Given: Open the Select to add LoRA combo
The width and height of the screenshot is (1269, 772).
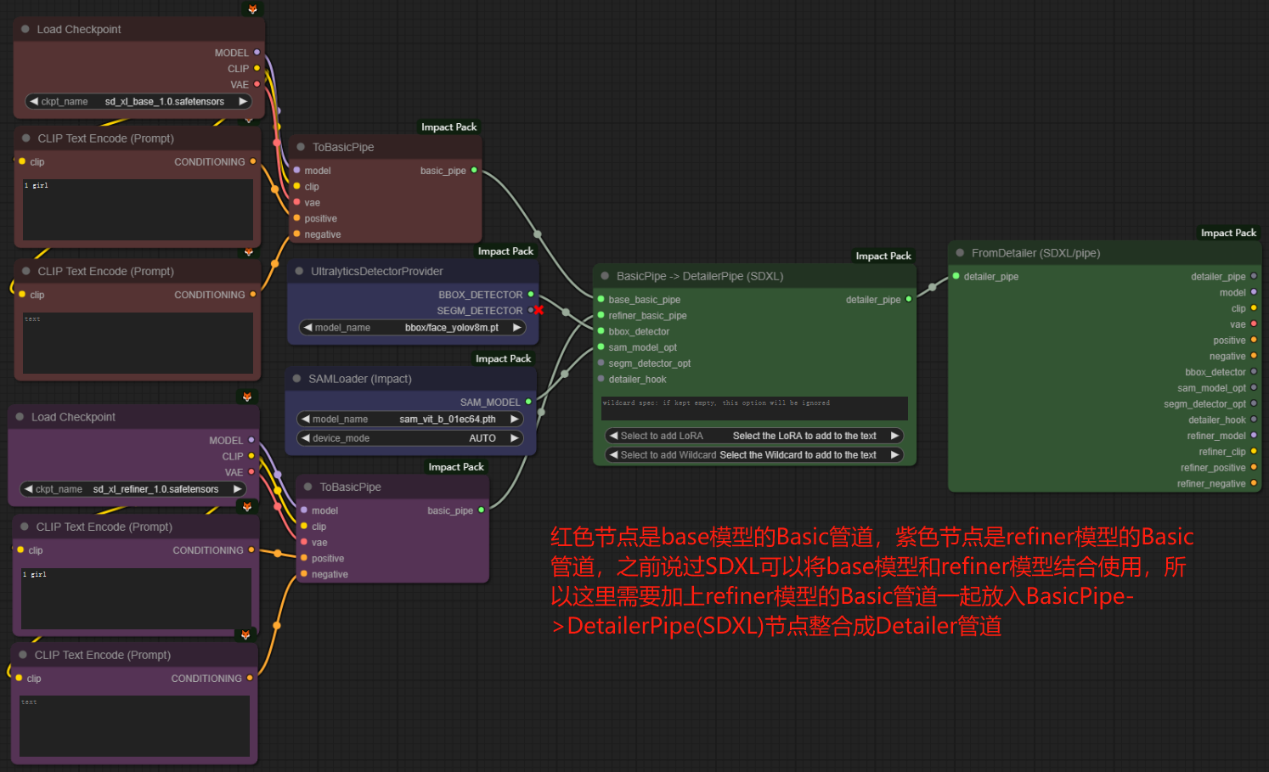Looking at the screenshot, I should click(754, 436).
